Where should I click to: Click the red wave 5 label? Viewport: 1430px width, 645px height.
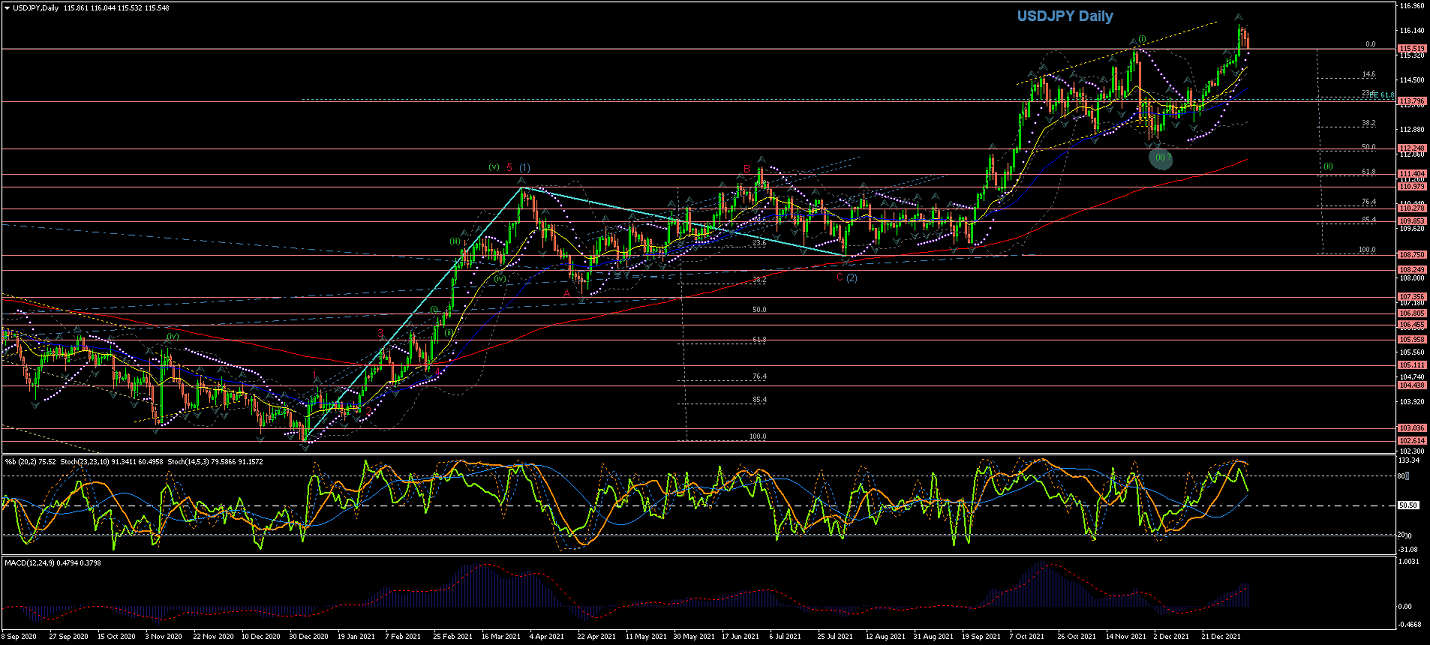click(509, 167)
